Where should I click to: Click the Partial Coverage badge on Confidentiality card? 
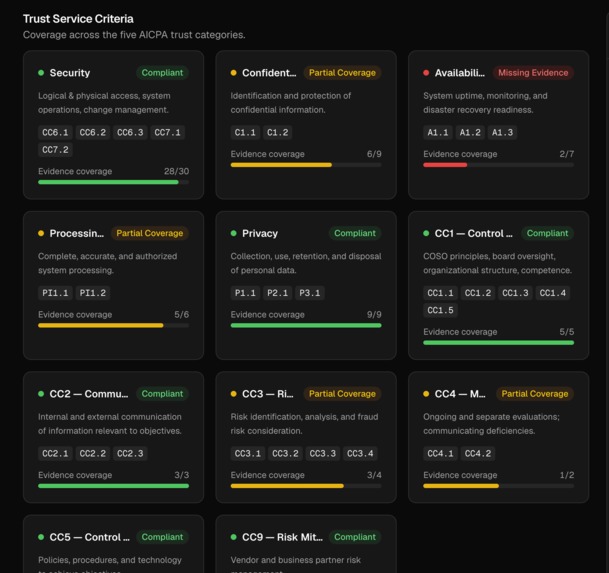342,73
